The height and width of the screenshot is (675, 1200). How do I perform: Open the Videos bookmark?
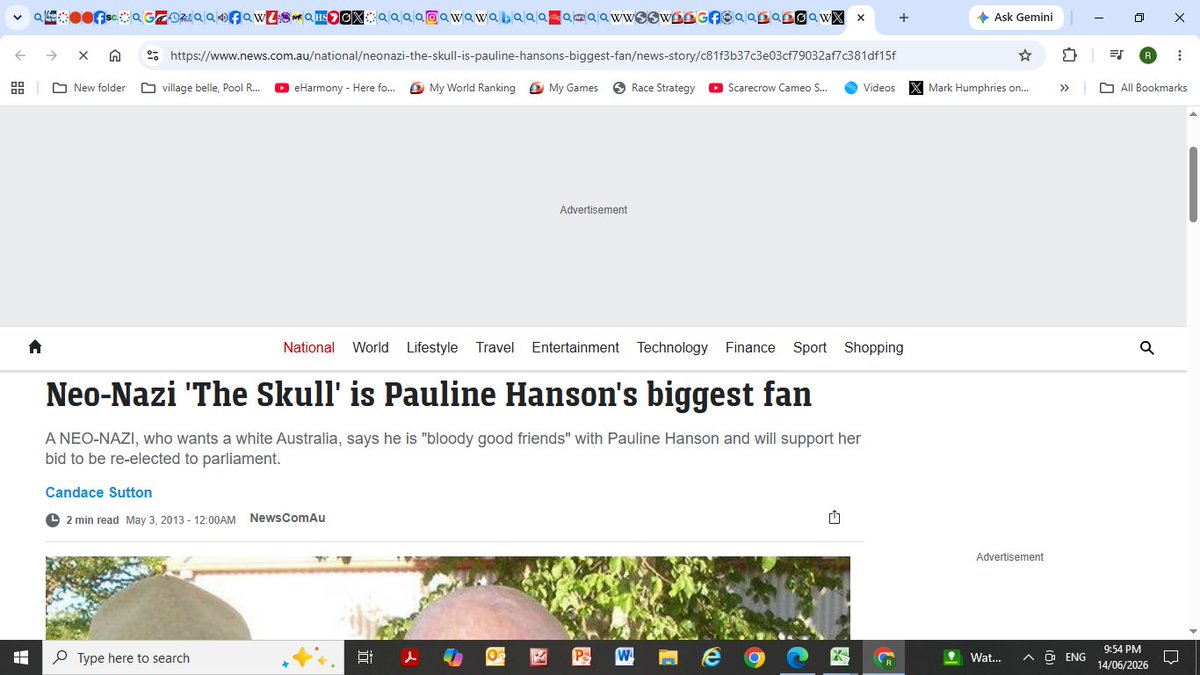tap(869, 88)
